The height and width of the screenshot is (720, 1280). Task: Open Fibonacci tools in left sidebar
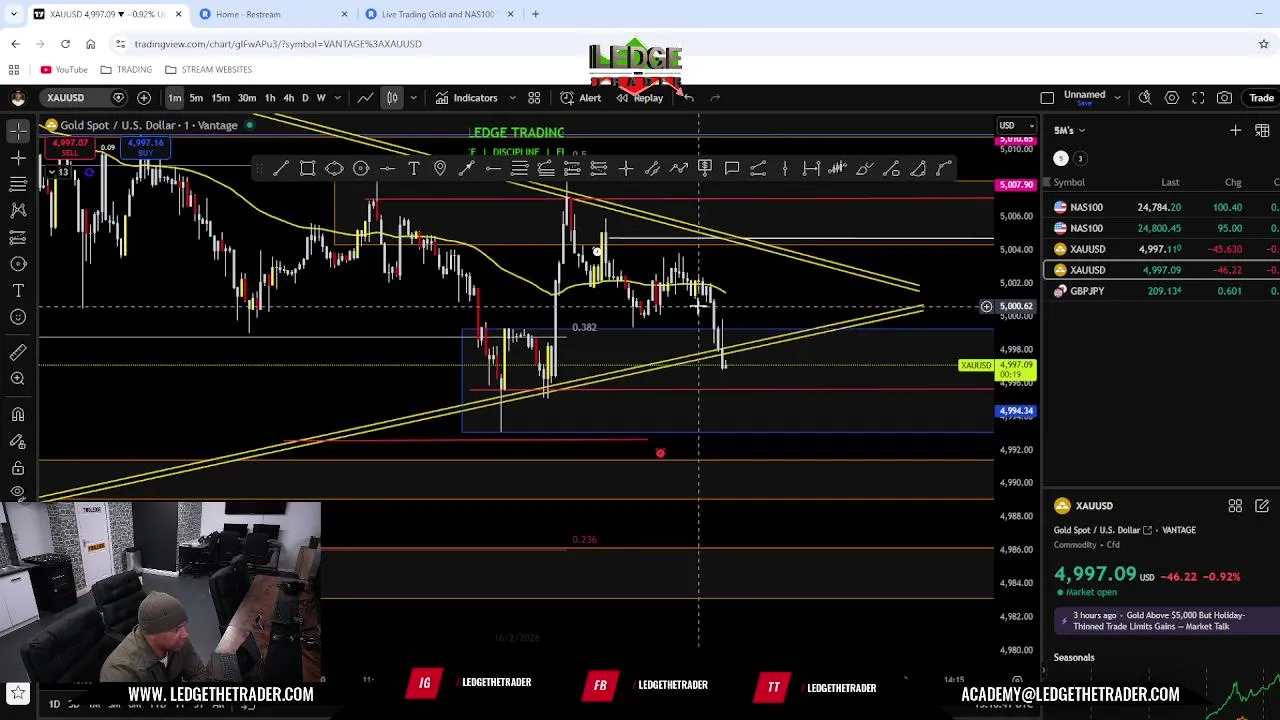coord(18,184)
